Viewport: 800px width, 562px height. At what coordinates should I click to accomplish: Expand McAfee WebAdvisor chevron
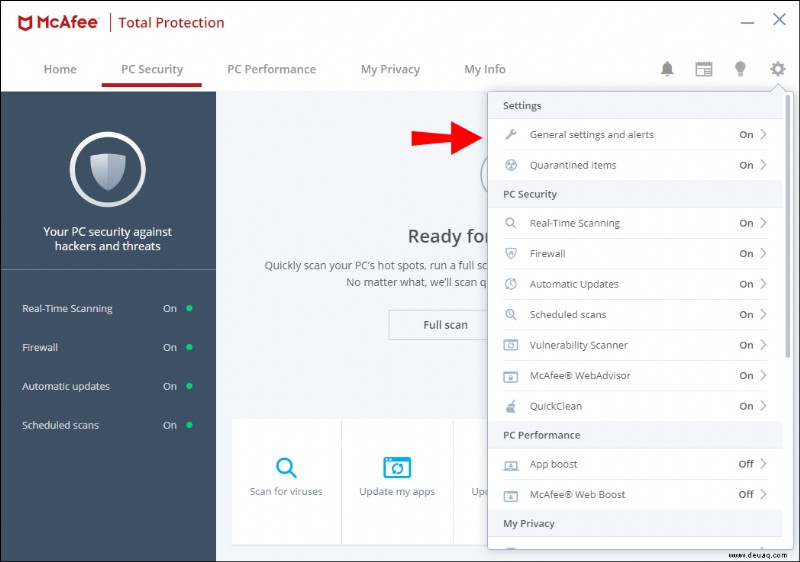tap(763, 376)
